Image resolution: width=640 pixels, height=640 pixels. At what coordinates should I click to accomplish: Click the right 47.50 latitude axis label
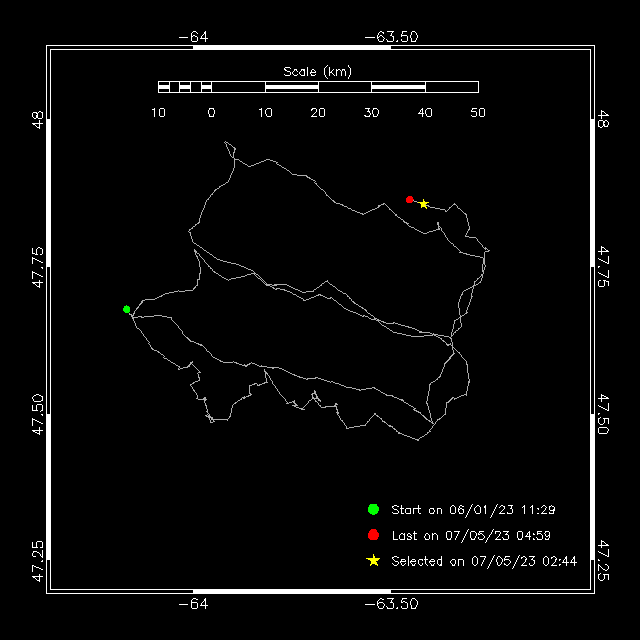[603, 414]
